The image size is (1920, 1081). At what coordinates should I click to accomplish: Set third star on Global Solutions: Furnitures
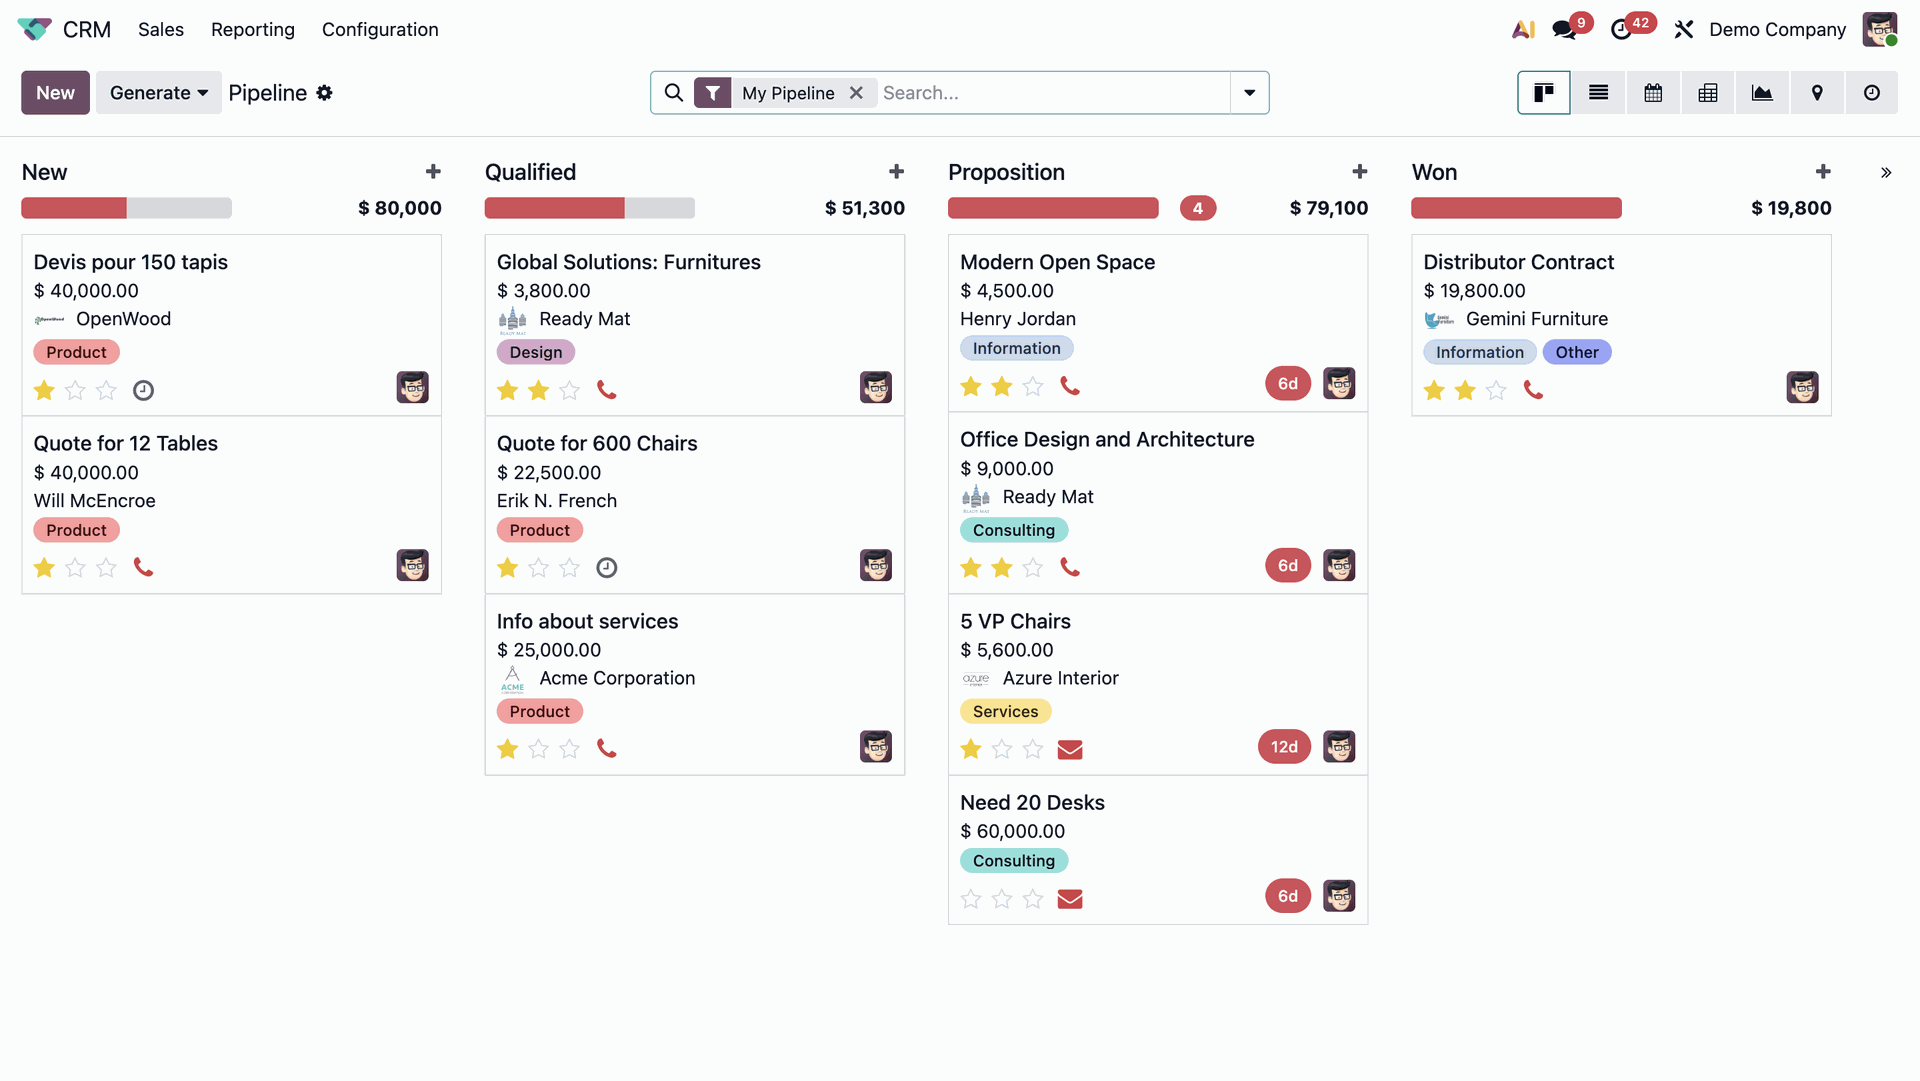coord(569,390)
